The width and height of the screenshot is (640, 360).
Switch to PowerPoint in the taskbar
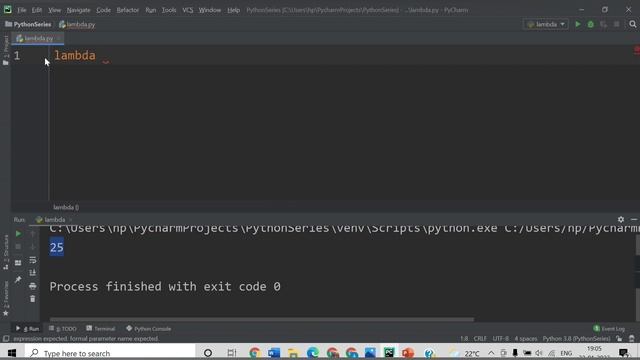(x=408, y=353)
